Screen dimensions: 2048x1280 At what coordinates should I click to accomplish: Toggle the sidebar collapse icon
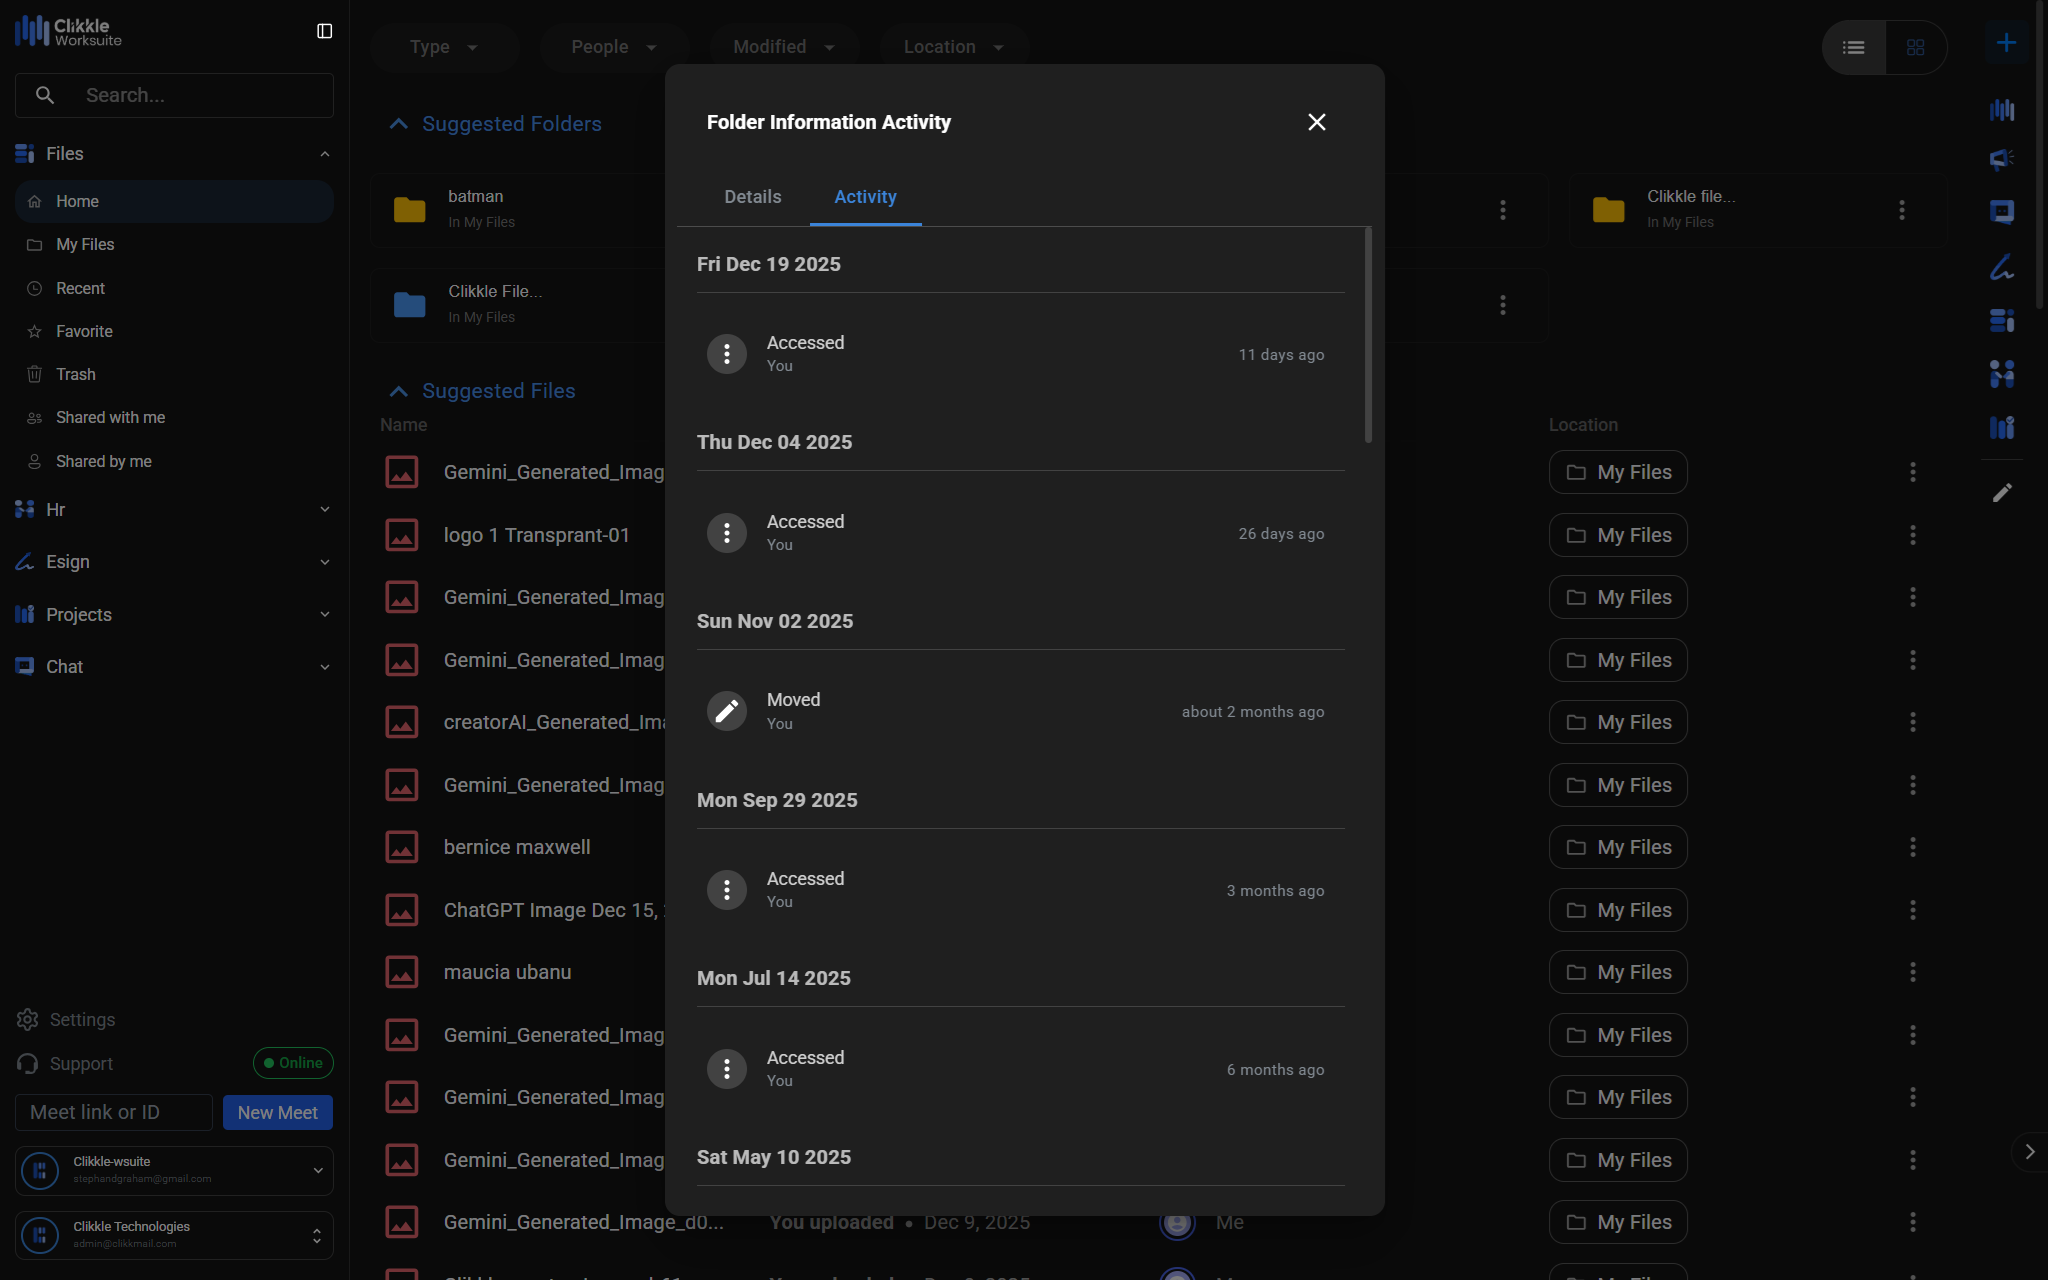click(324, 32)
